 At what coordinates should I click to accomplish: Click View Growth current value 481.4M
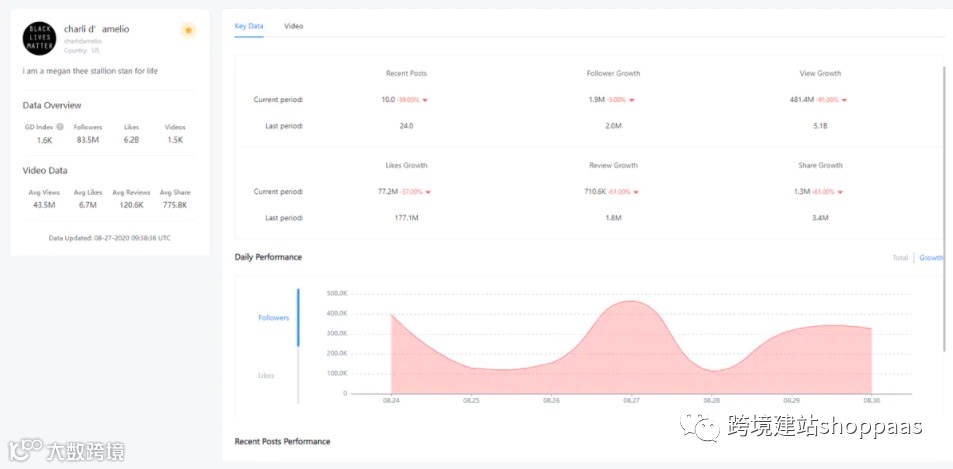tap(802, 100)
